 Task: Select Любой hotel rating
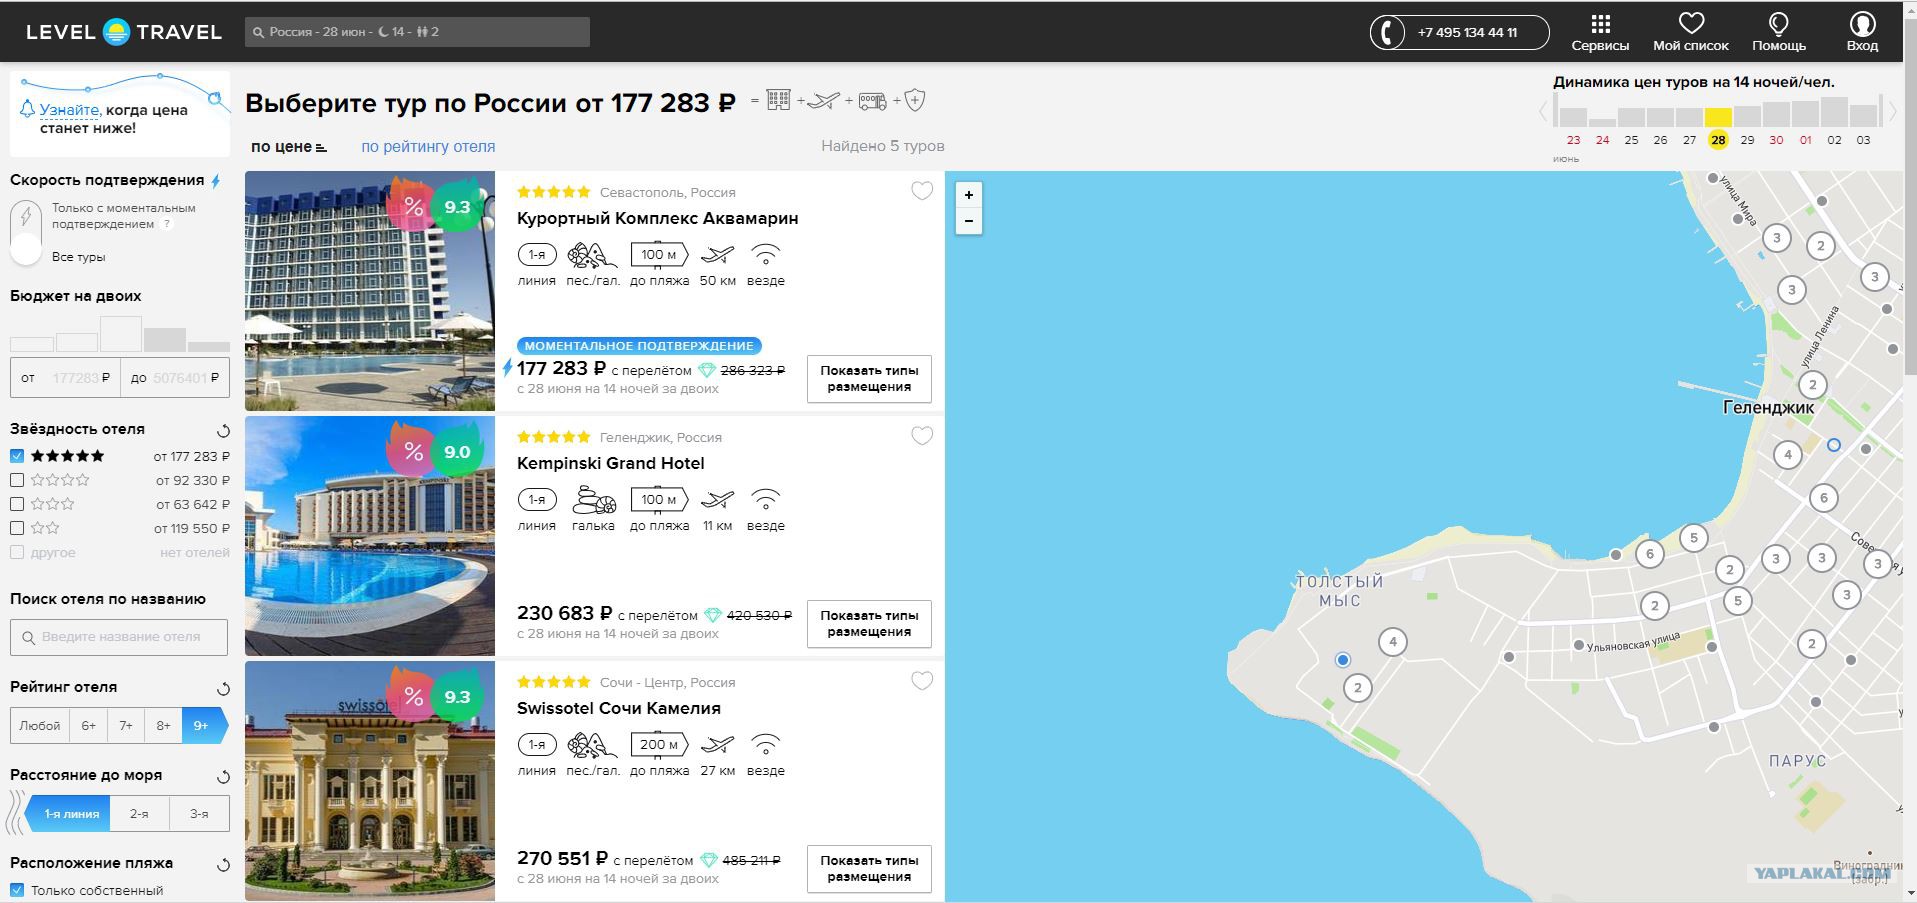(x=40, y=726)
